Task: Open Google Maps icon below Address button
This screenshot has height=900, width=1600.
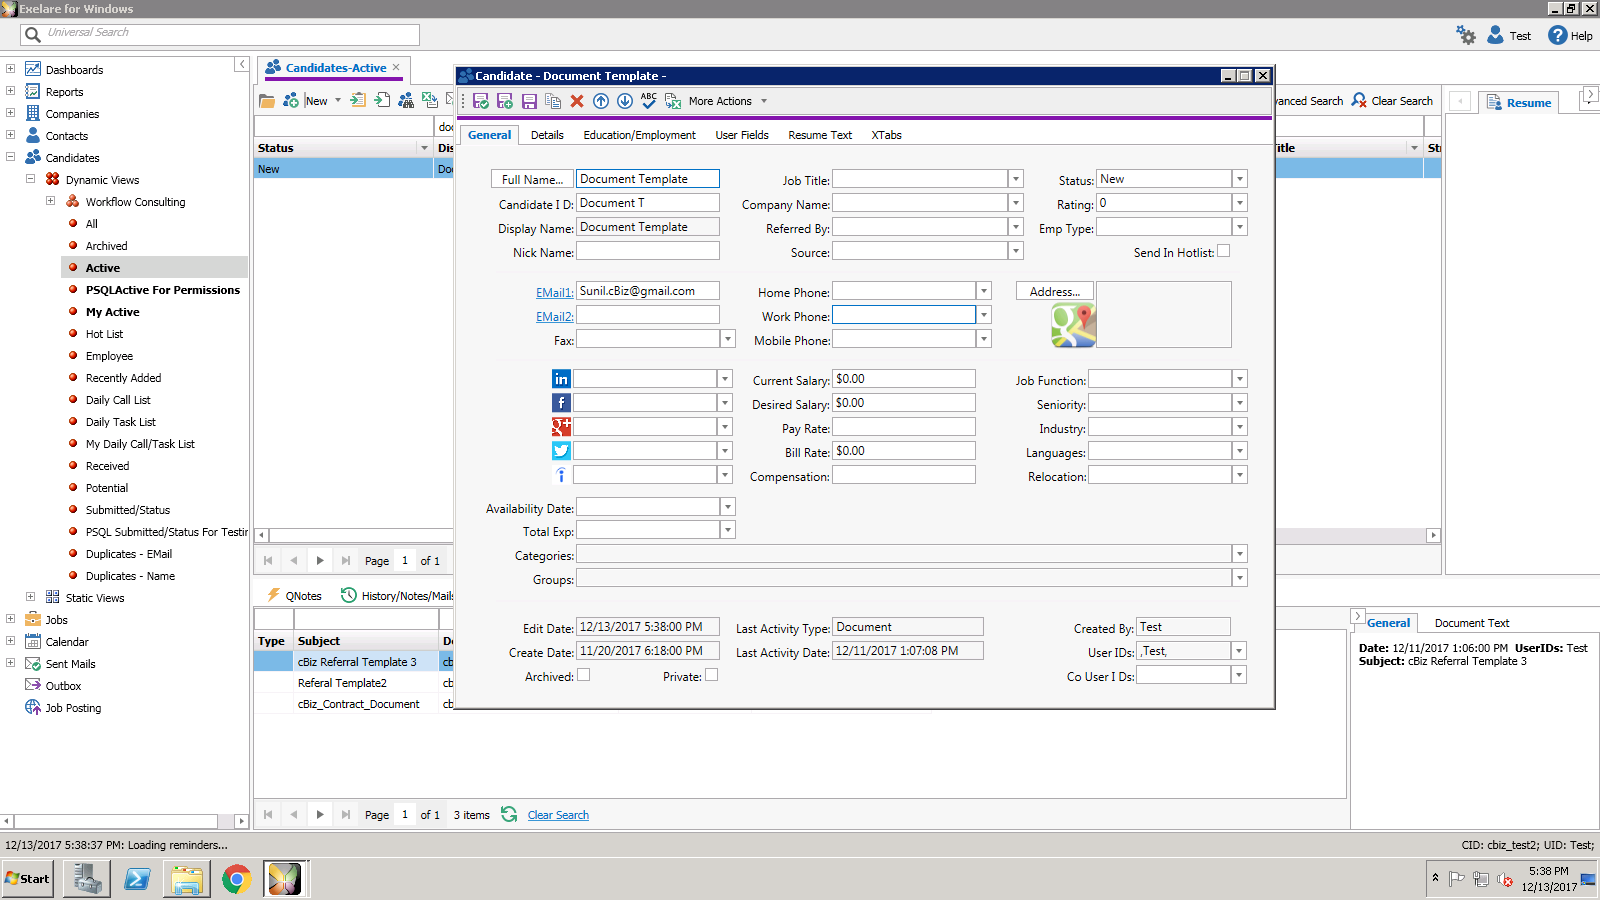Action: [x=1073, y=325]
